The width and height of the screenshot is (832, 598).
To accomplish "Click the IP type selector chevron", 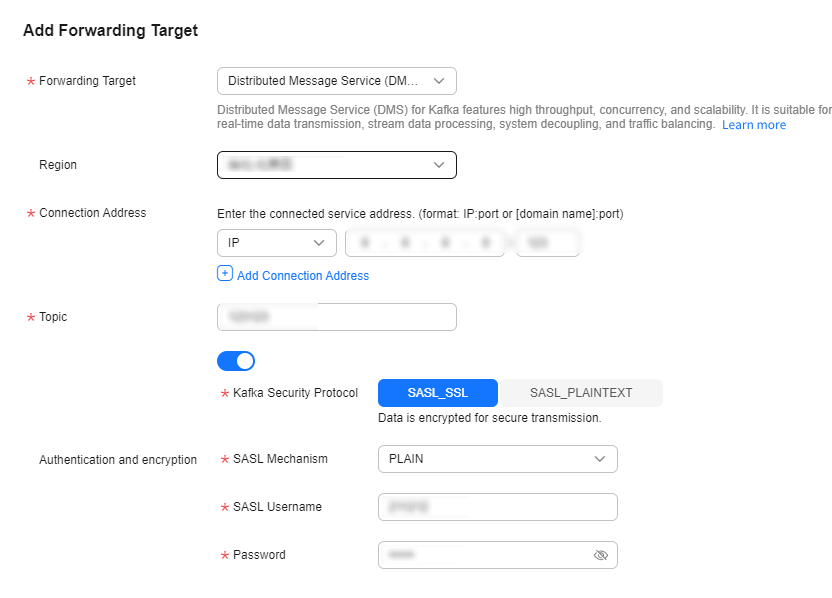I will (x=319, y=243).
